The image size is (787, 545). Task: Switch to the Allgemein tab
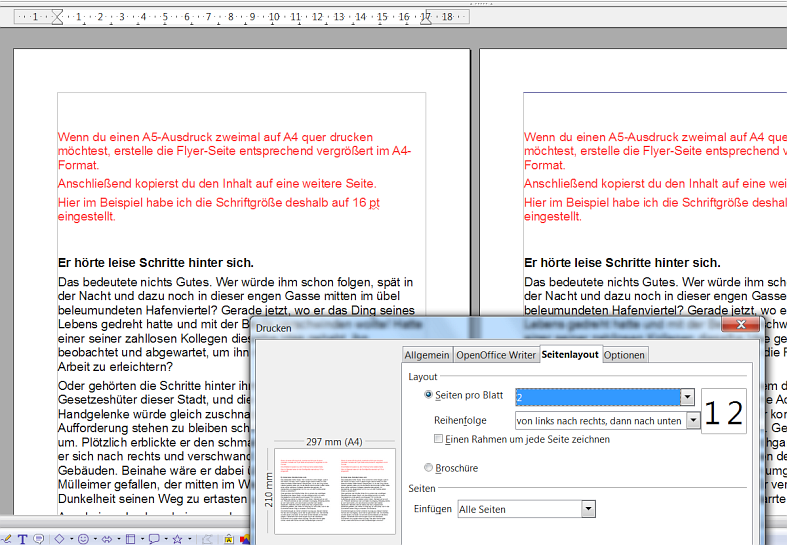point(427,355)
